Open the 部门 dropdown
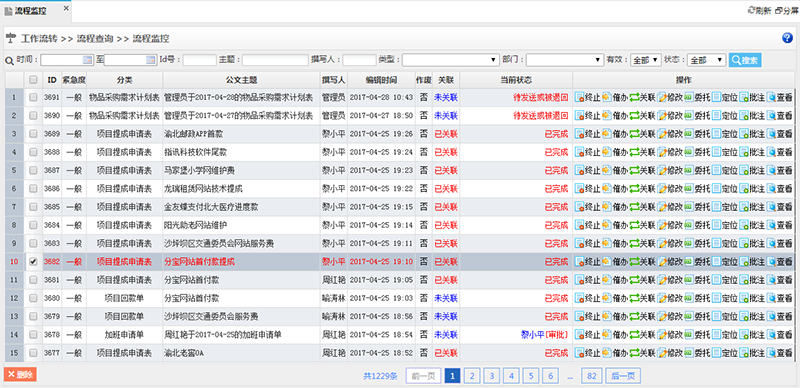The width and height of the screenshot is (800, 388). [x=565, y=60]
